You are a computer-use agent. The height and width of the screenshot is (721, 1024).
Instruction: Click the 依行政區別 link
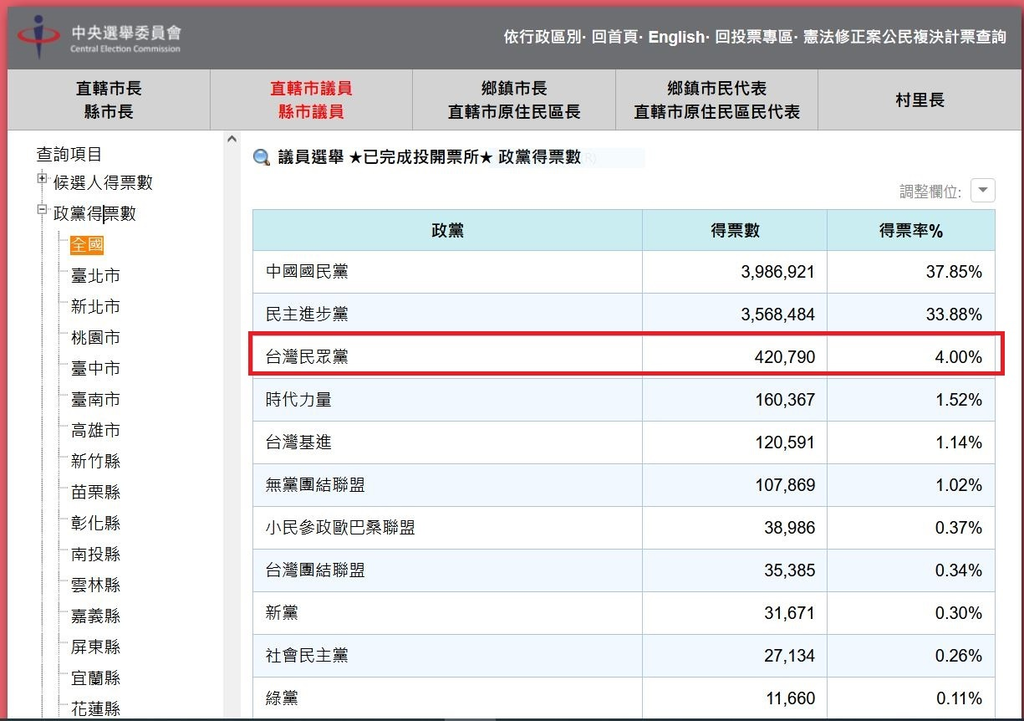[543, 37]
